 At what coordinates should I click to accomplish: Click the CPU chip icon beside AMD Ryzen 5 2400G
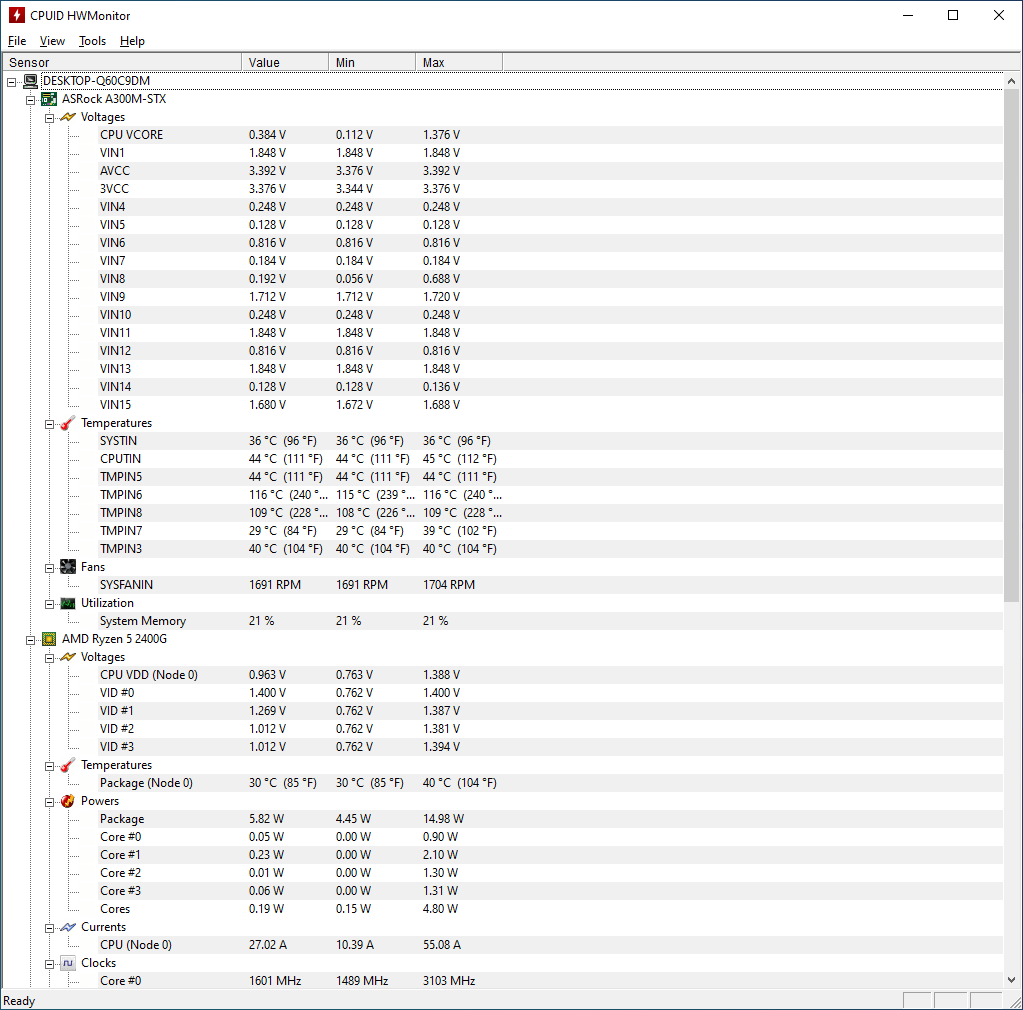(49, 639)
